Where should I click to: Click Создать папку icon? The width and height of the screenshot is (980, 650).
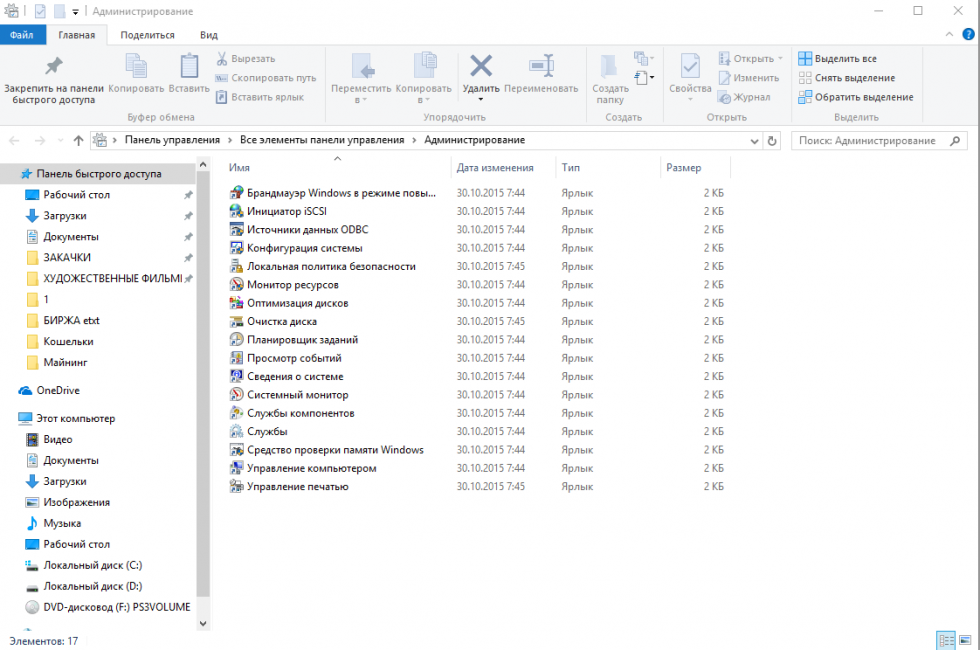(x=609, y=66)
